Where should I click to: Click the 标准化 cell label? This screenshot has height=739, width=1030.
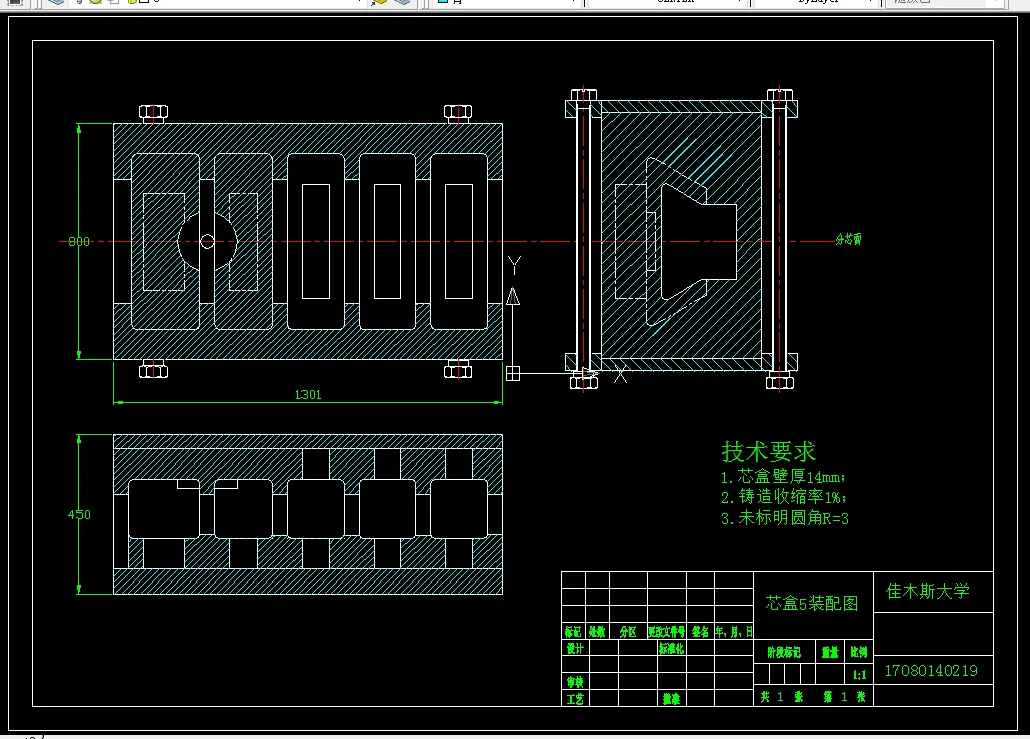click(x=671, y=648)
